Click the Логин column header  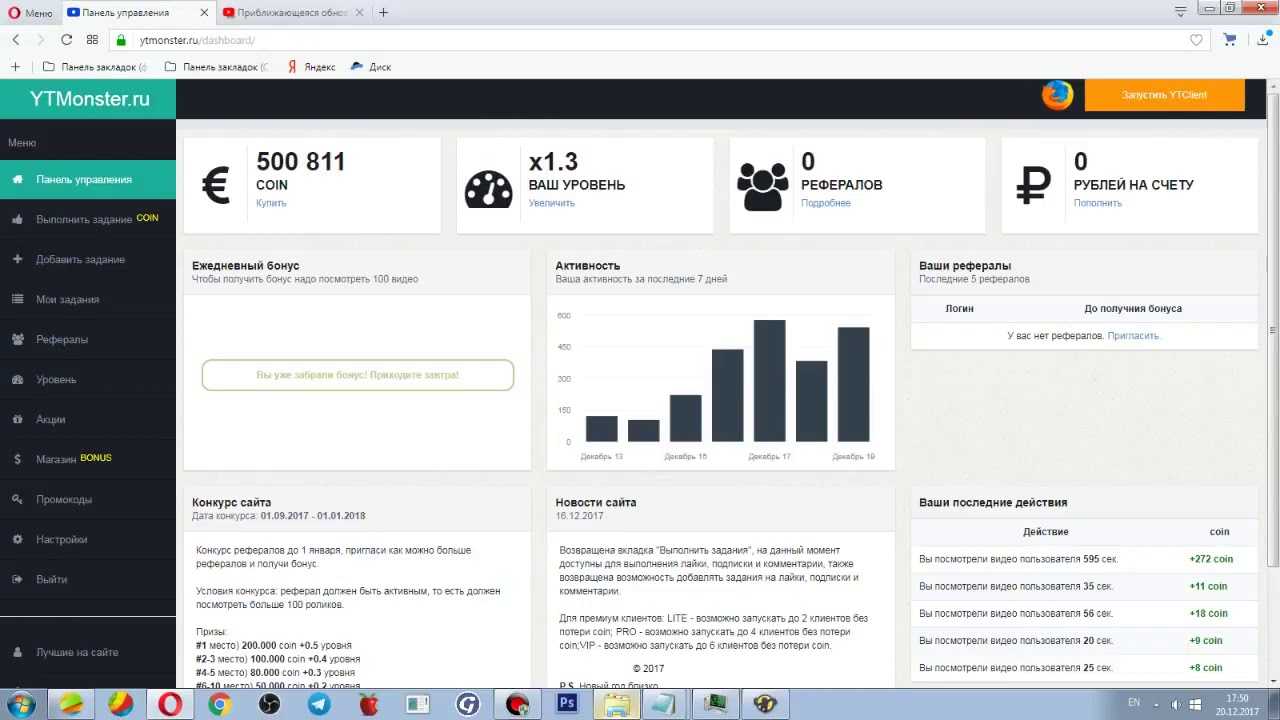959,308
